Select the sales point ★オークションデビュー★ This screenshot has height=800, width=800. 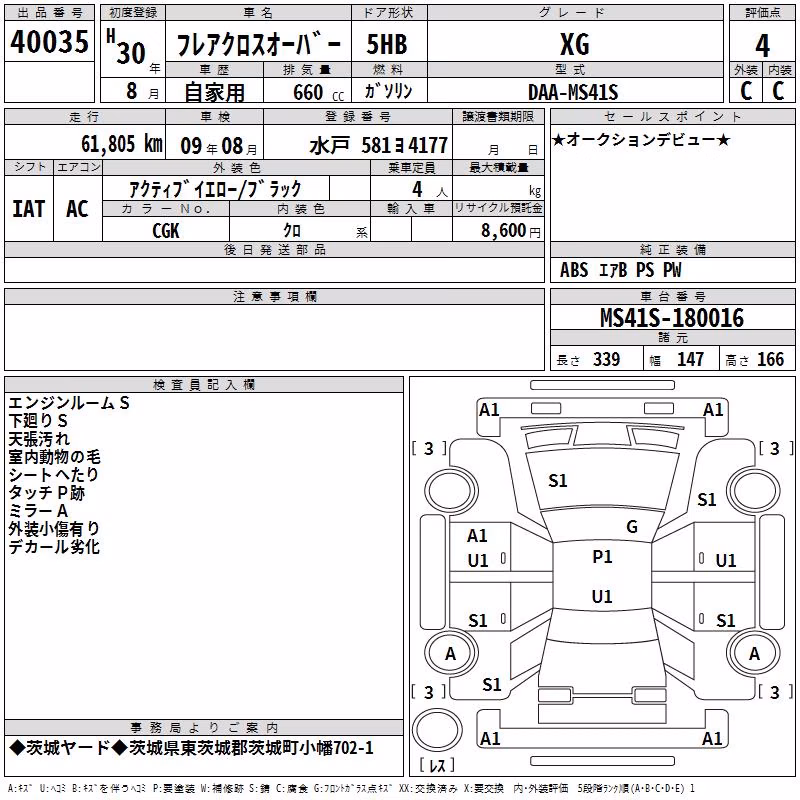(641, 139)
